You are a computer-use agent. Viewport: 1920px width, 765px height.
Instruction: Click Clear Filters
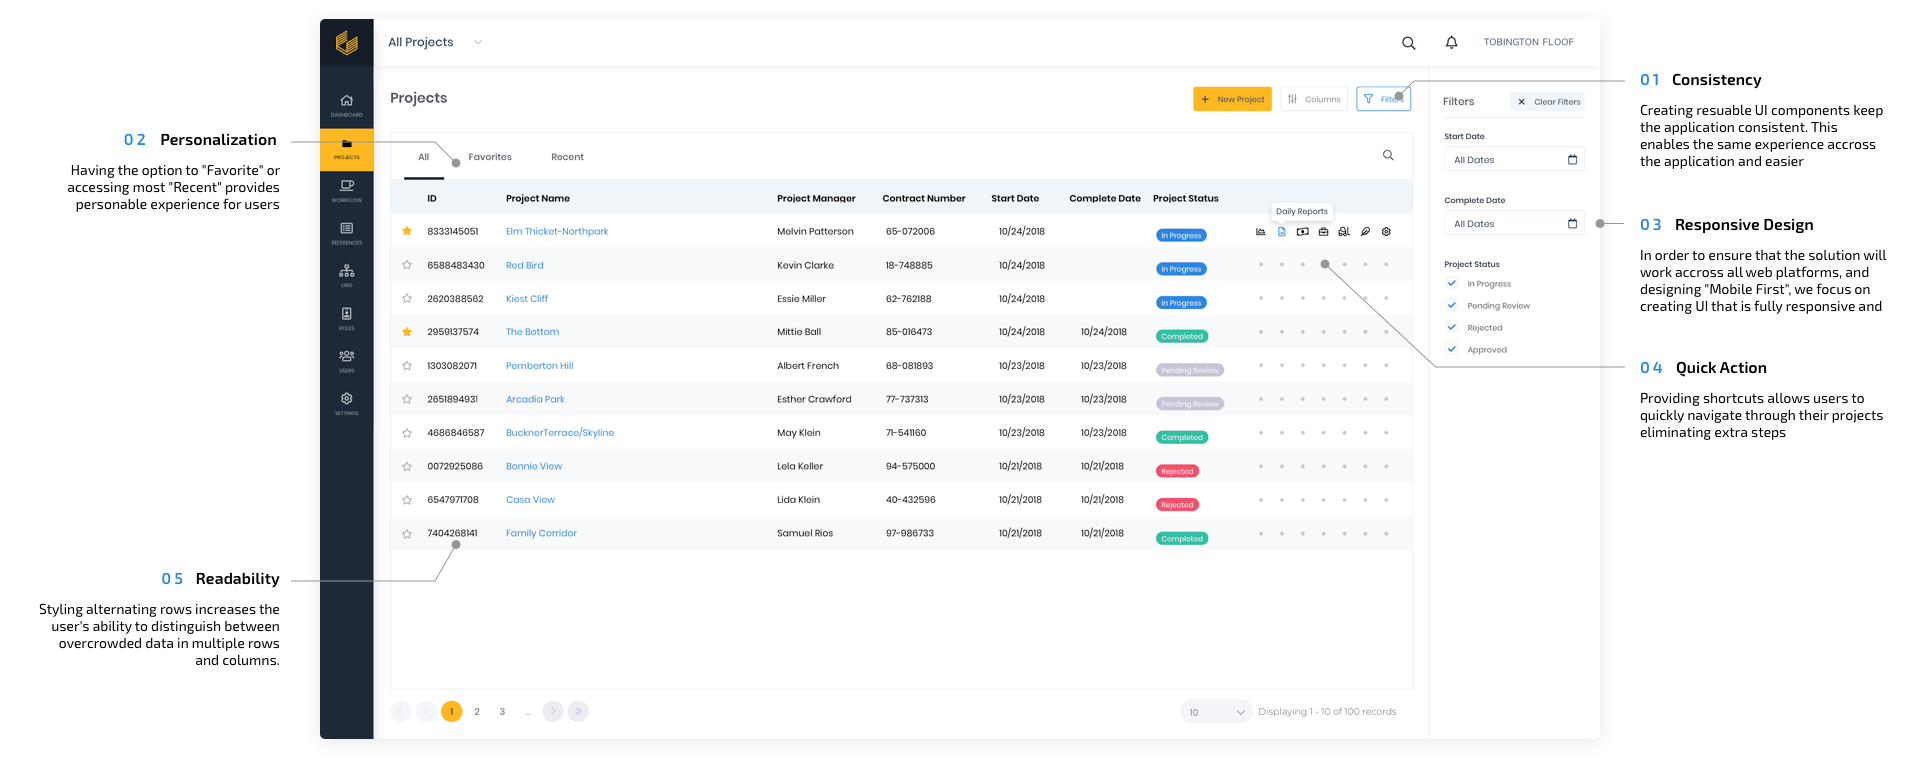coord(1548,102)
